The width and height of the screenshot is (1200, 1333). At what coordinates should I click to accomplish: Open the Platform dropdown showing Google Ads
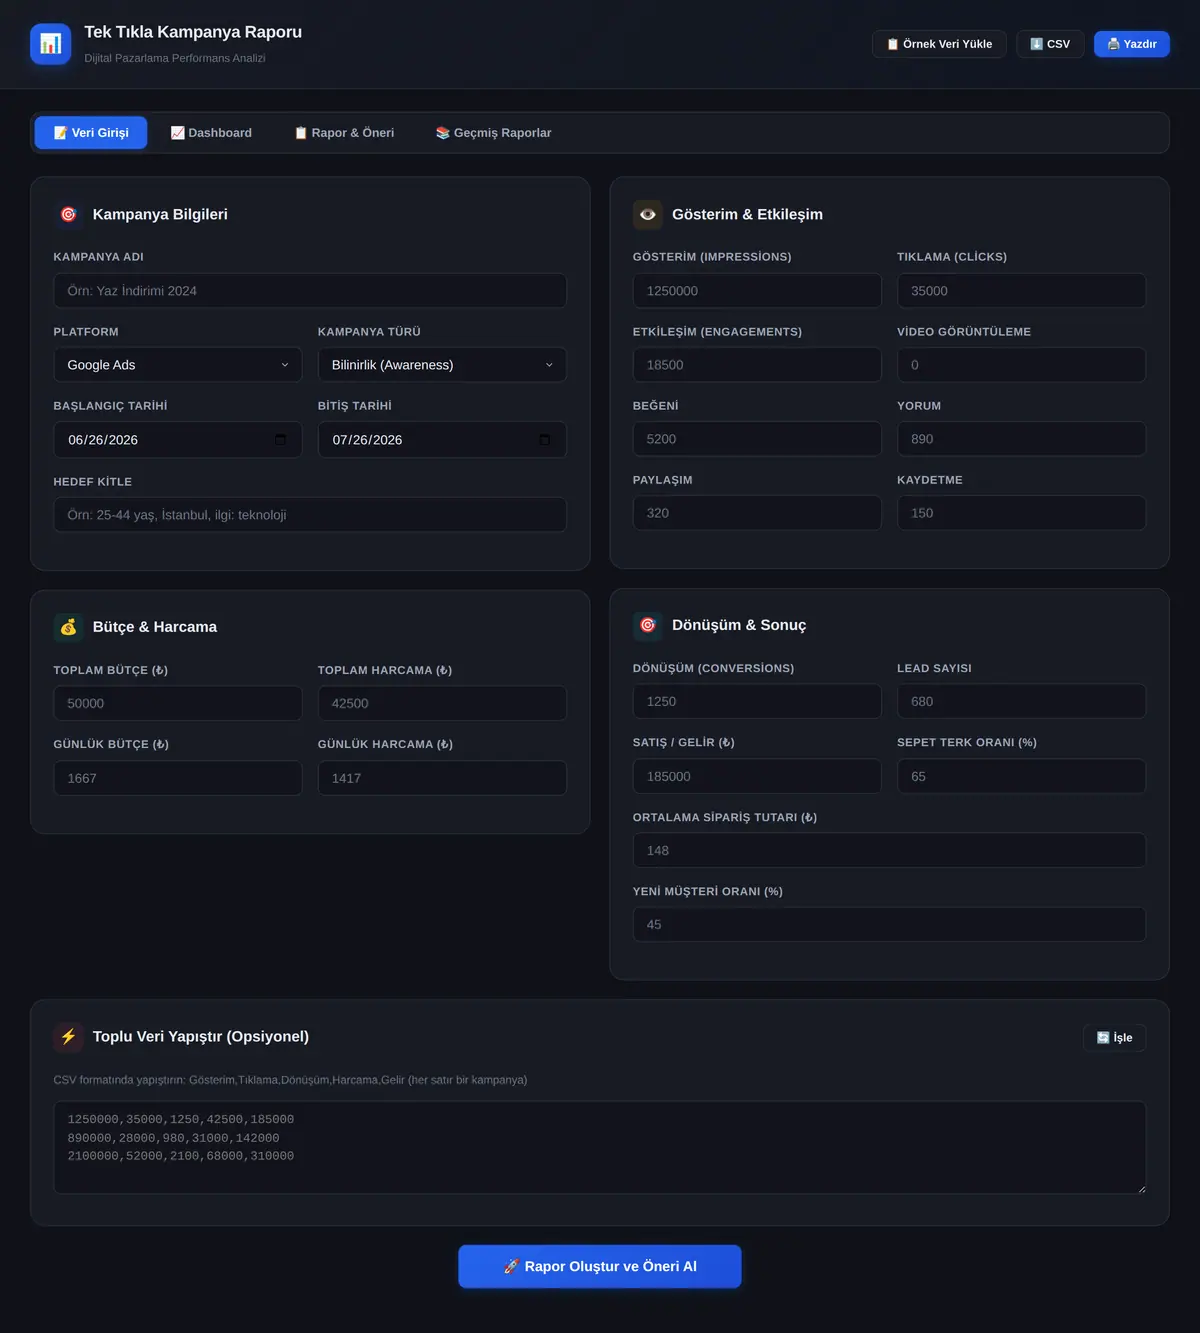(178, 365)
